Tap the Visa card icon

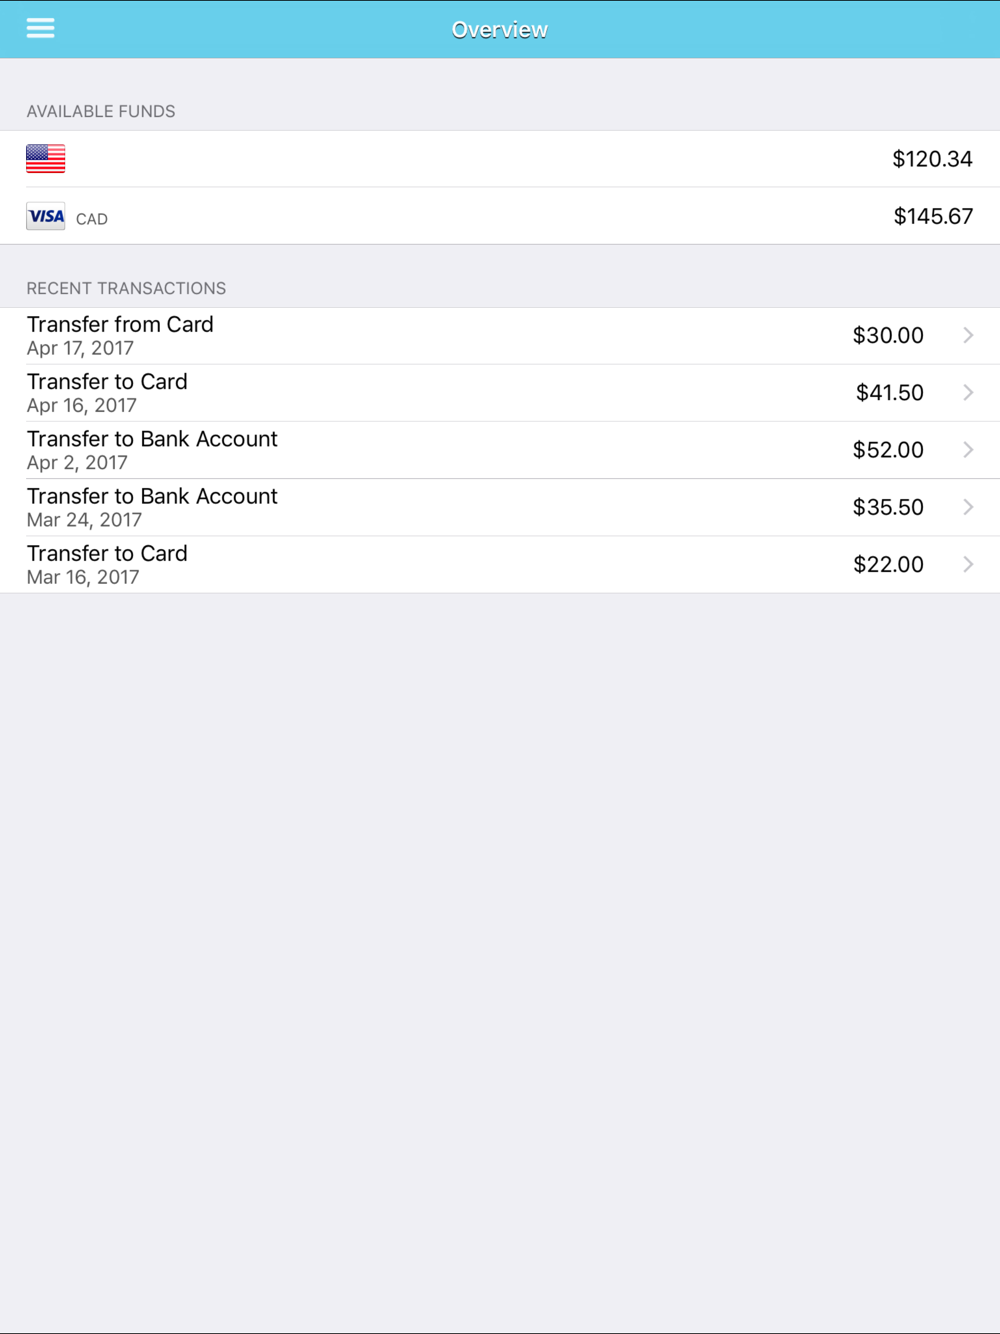coord(46,216)
